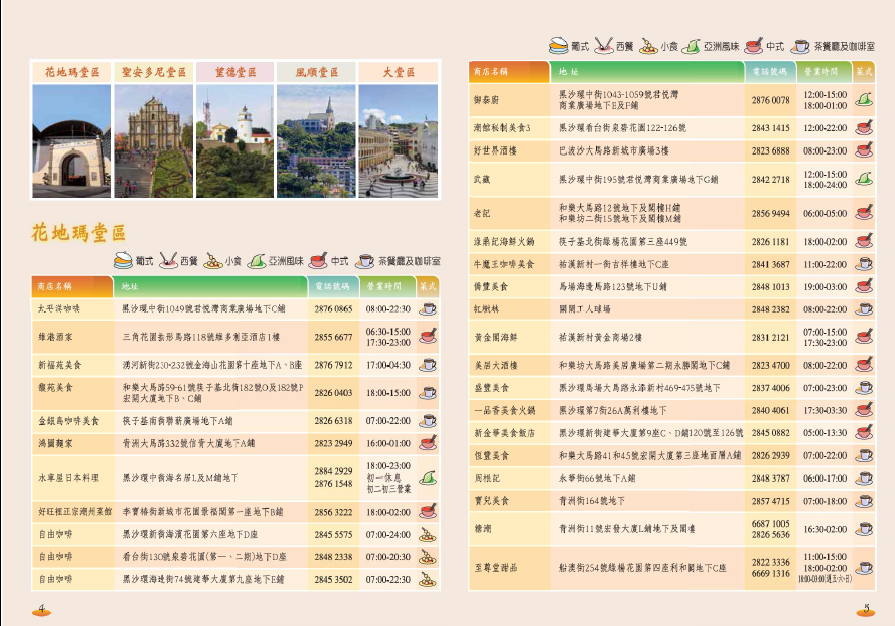The height and width of the screenshot is (626, 895).
Task: Select the 大堂區 district tab
Action: (x=398, y=73)
